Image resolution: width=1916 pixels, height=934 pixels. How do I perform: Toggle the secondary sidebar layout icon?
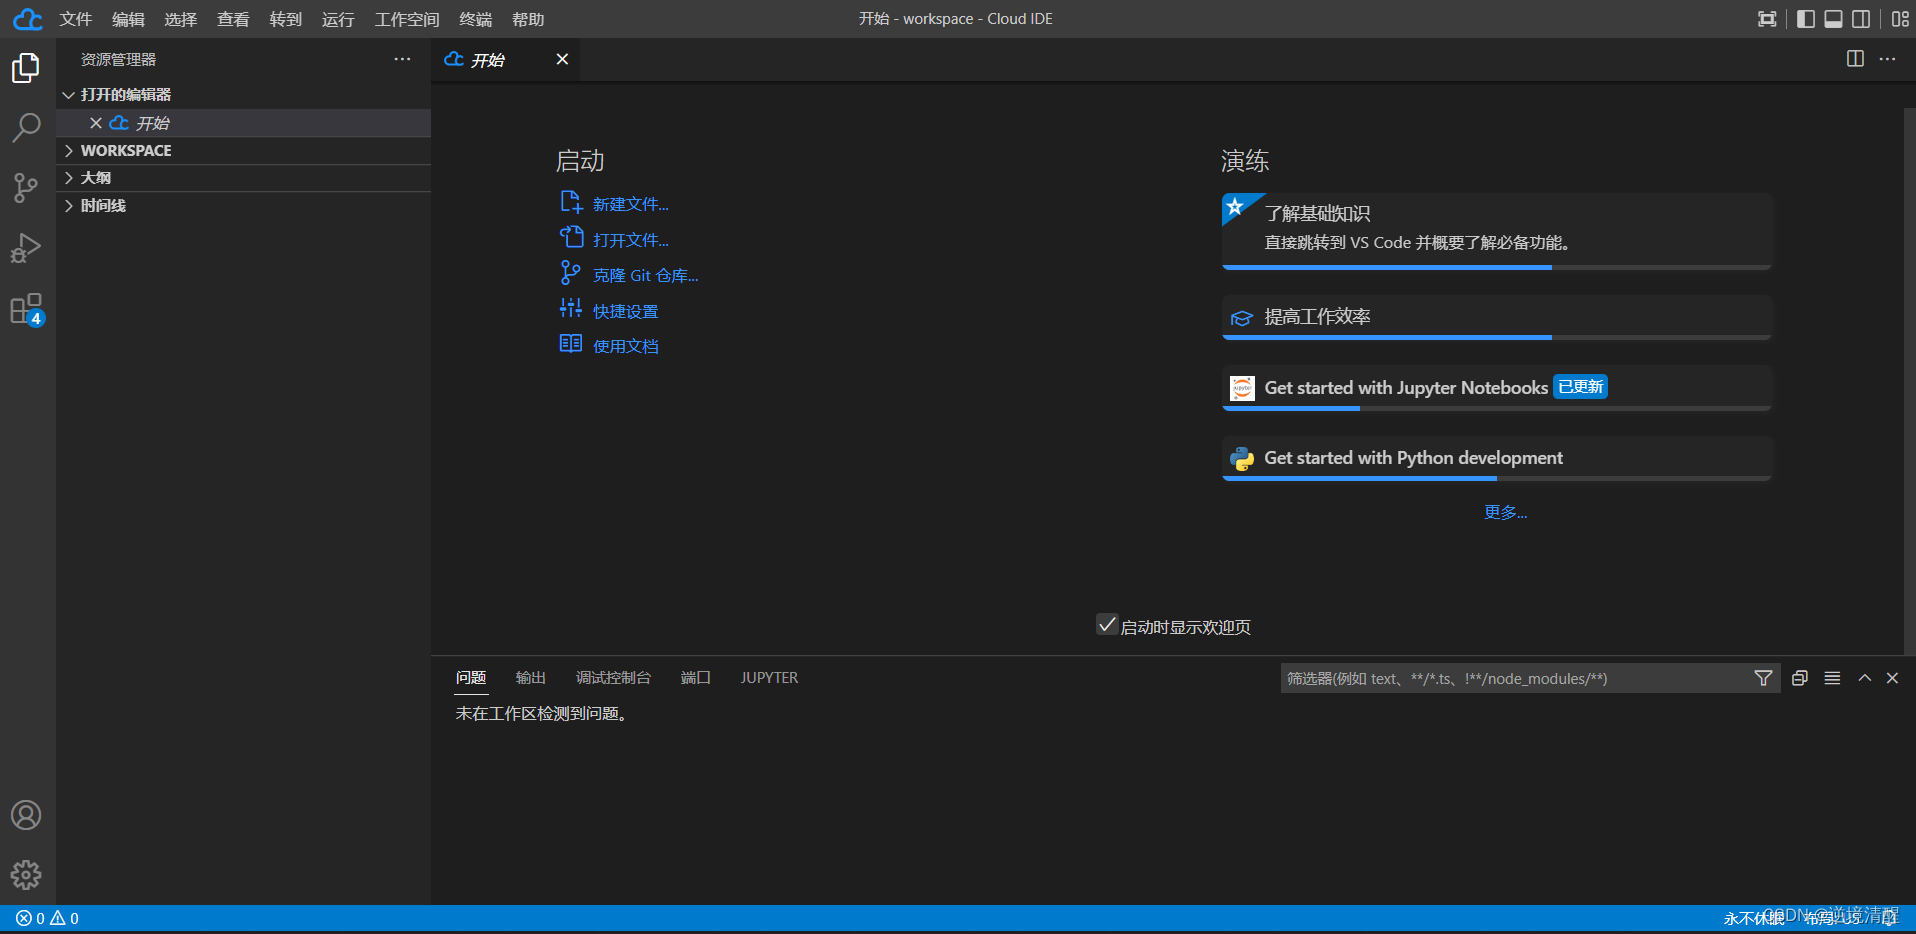1861,19
